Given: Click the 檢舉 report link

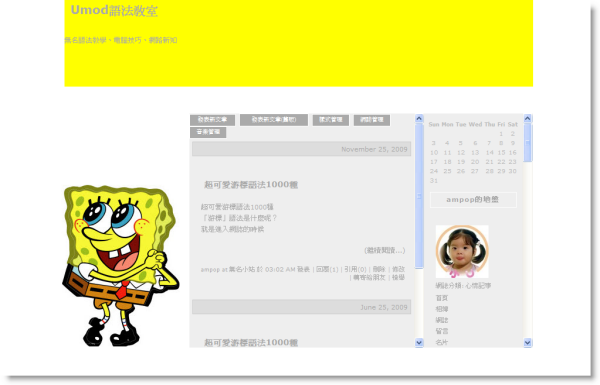Looking at the screenshot, I should point(398,277).
